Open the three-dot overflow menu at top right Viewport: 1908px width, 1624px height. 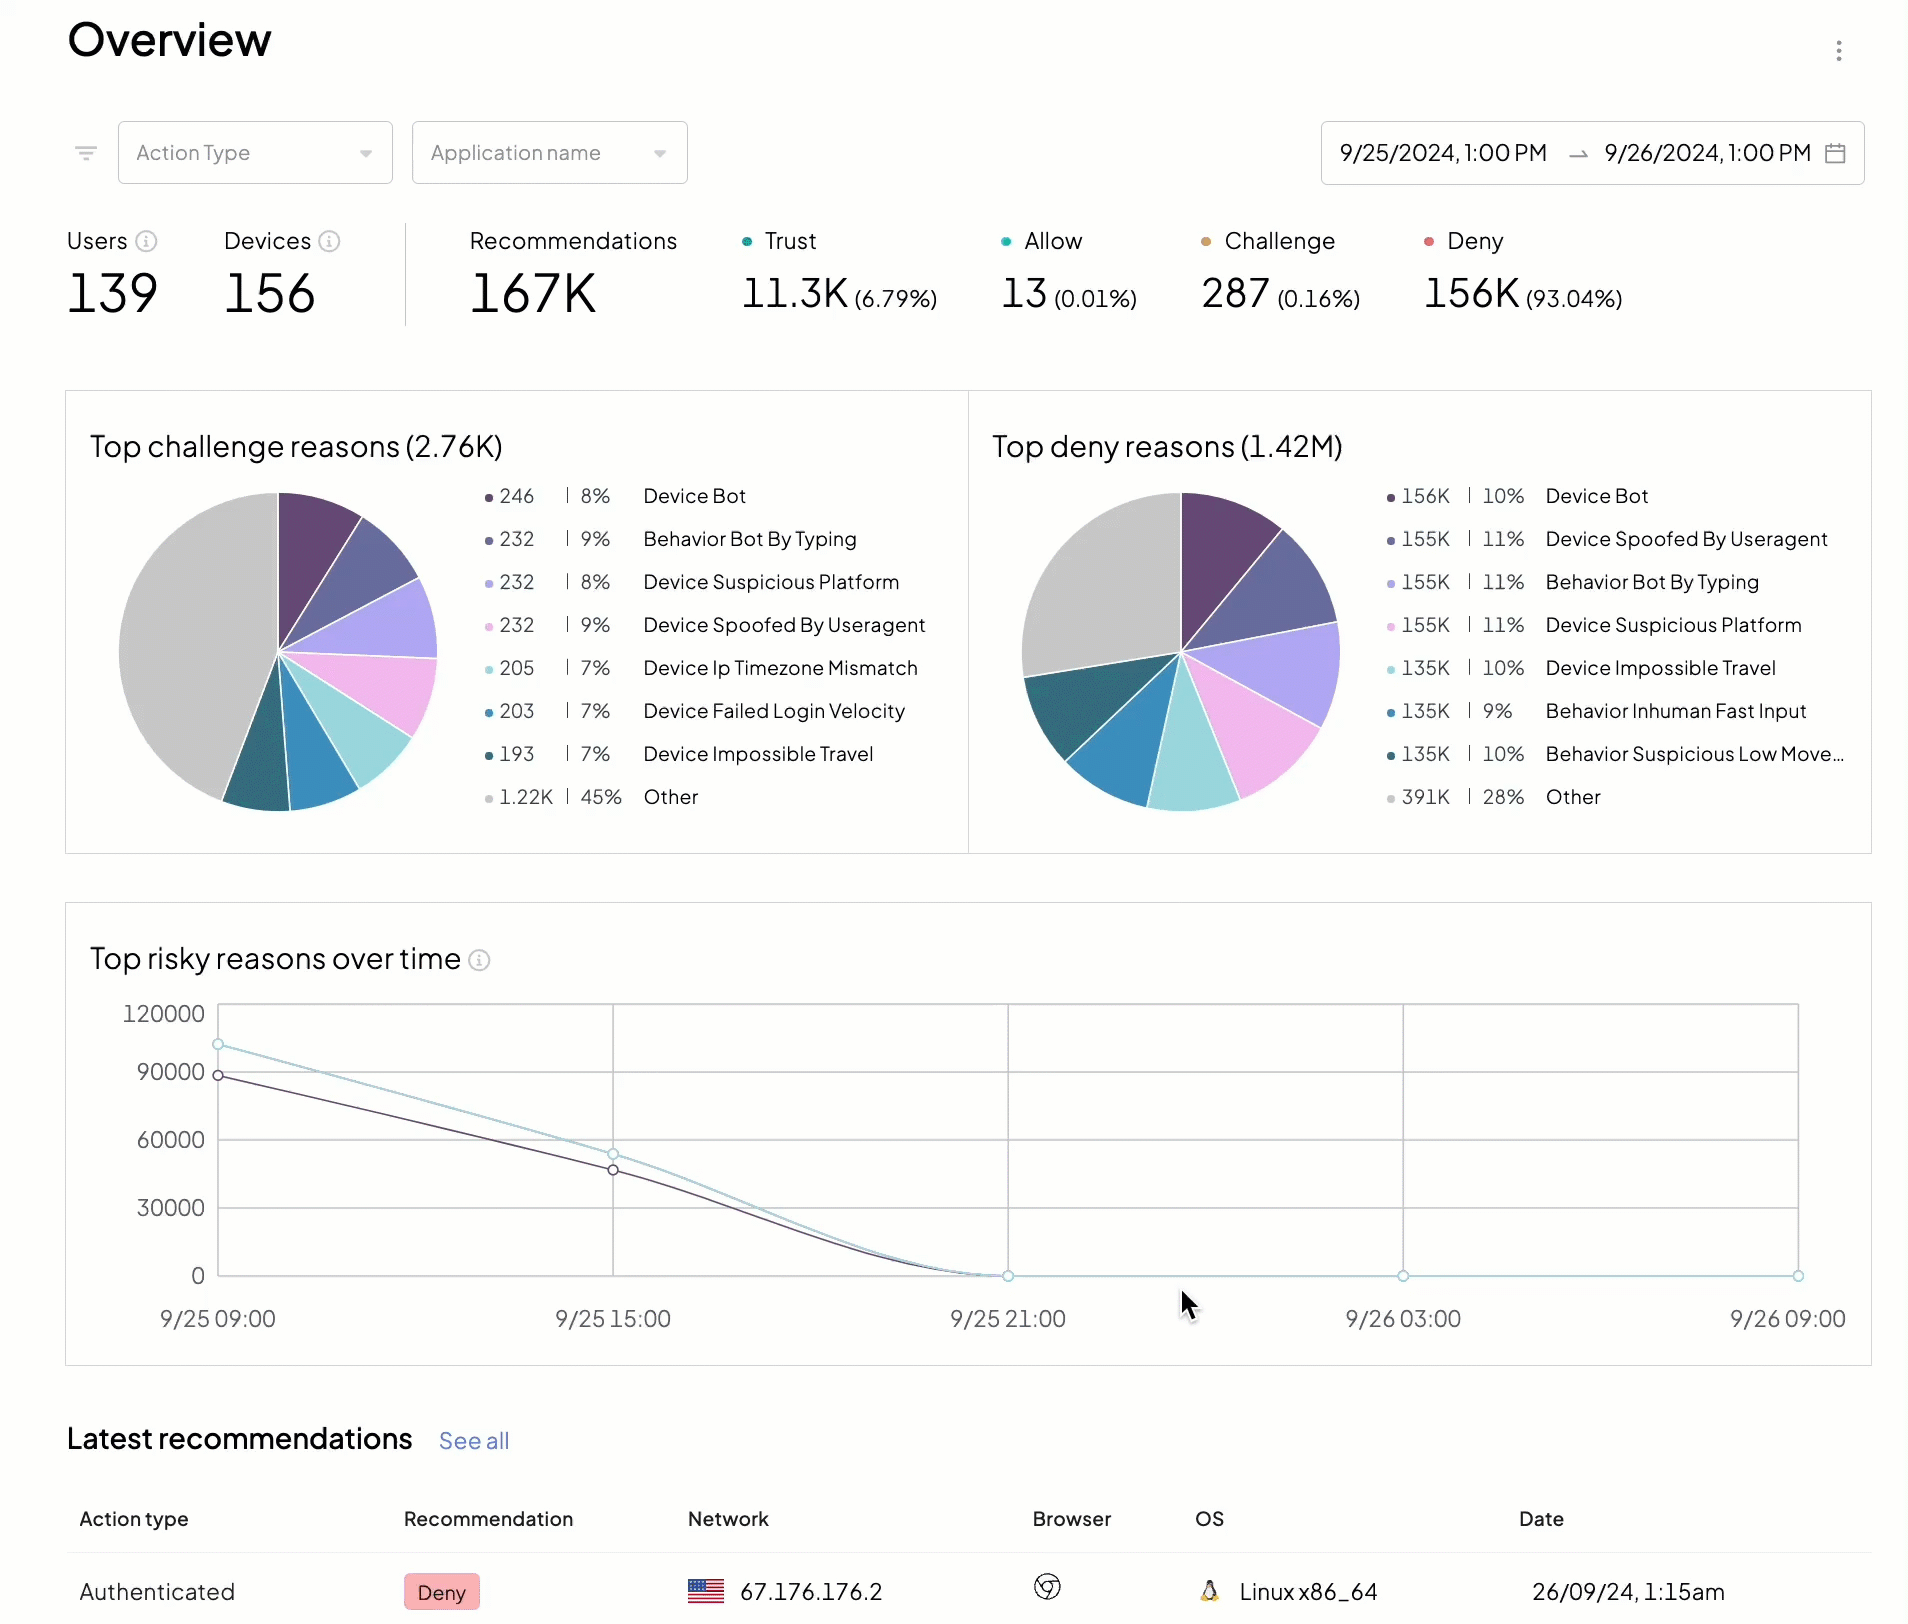click(1840, 50)
